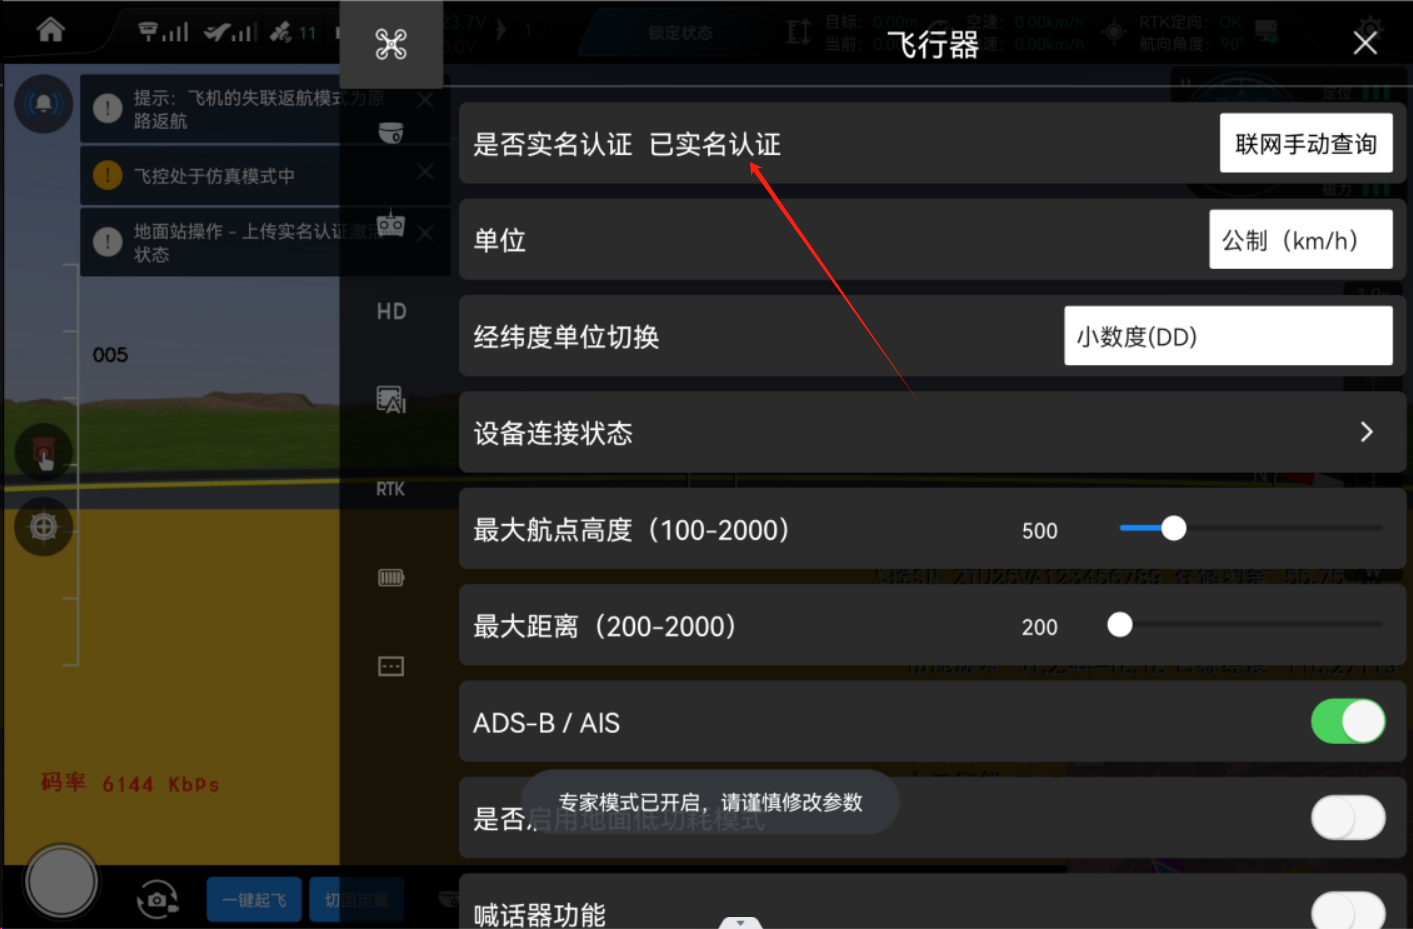1413x929 pixels.
Task: Open the 单位 dropdown showing 公制 (km/h)
Action: tap(1300, 240)
